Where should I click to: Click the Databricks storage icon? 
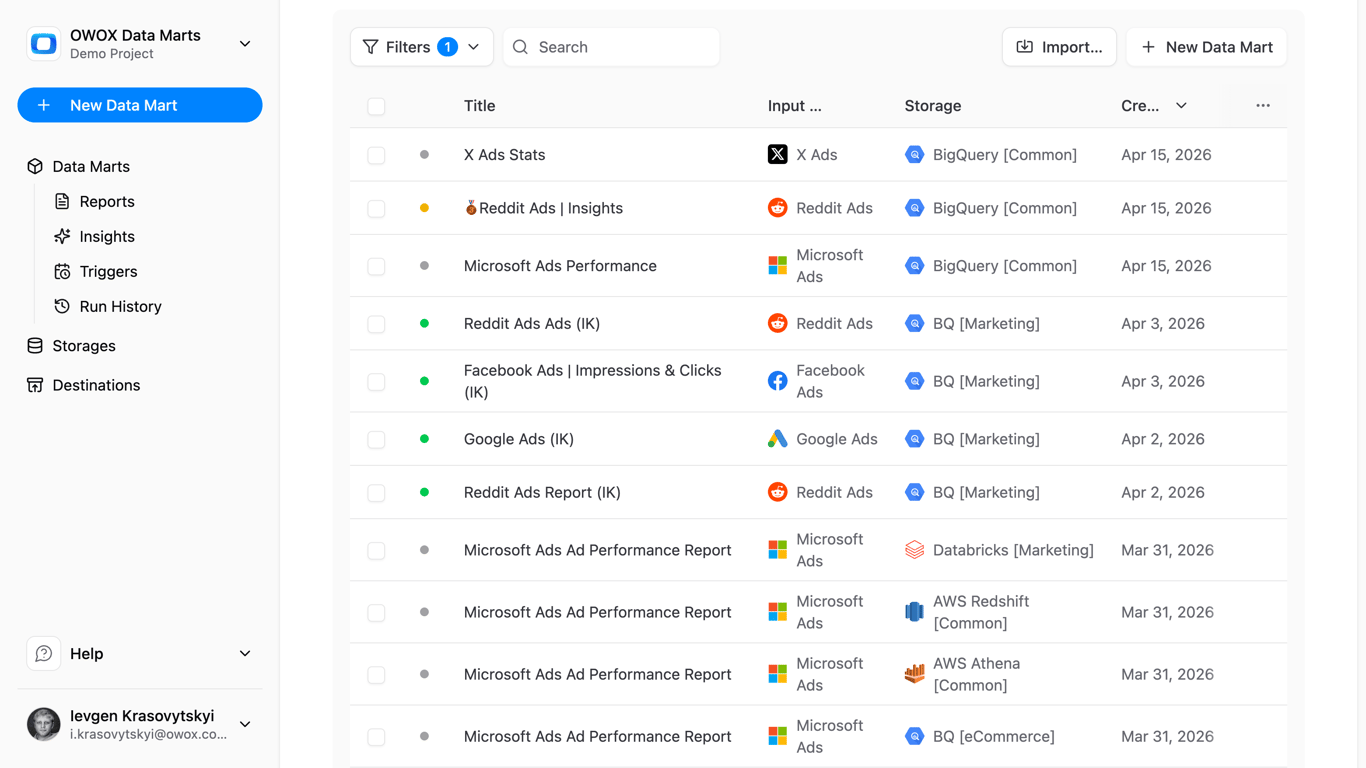tap(914, 550)
